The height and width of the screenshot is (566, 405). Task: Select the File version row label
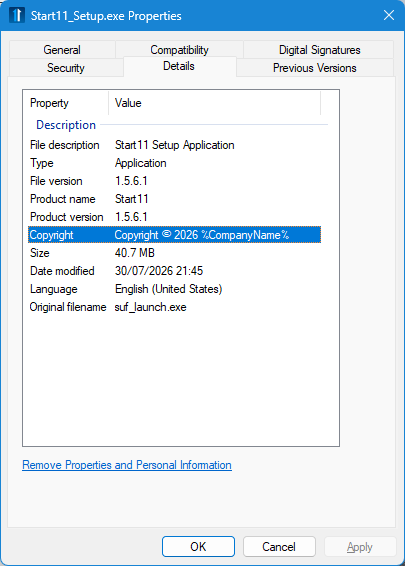(56, 181)
